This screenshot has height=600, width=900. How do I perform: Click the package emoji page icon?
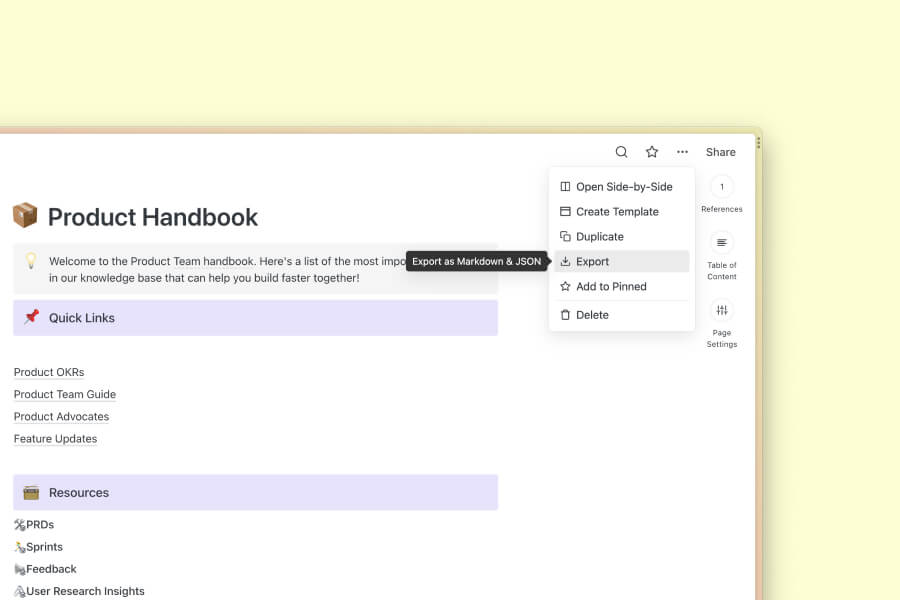click(25, 216)
